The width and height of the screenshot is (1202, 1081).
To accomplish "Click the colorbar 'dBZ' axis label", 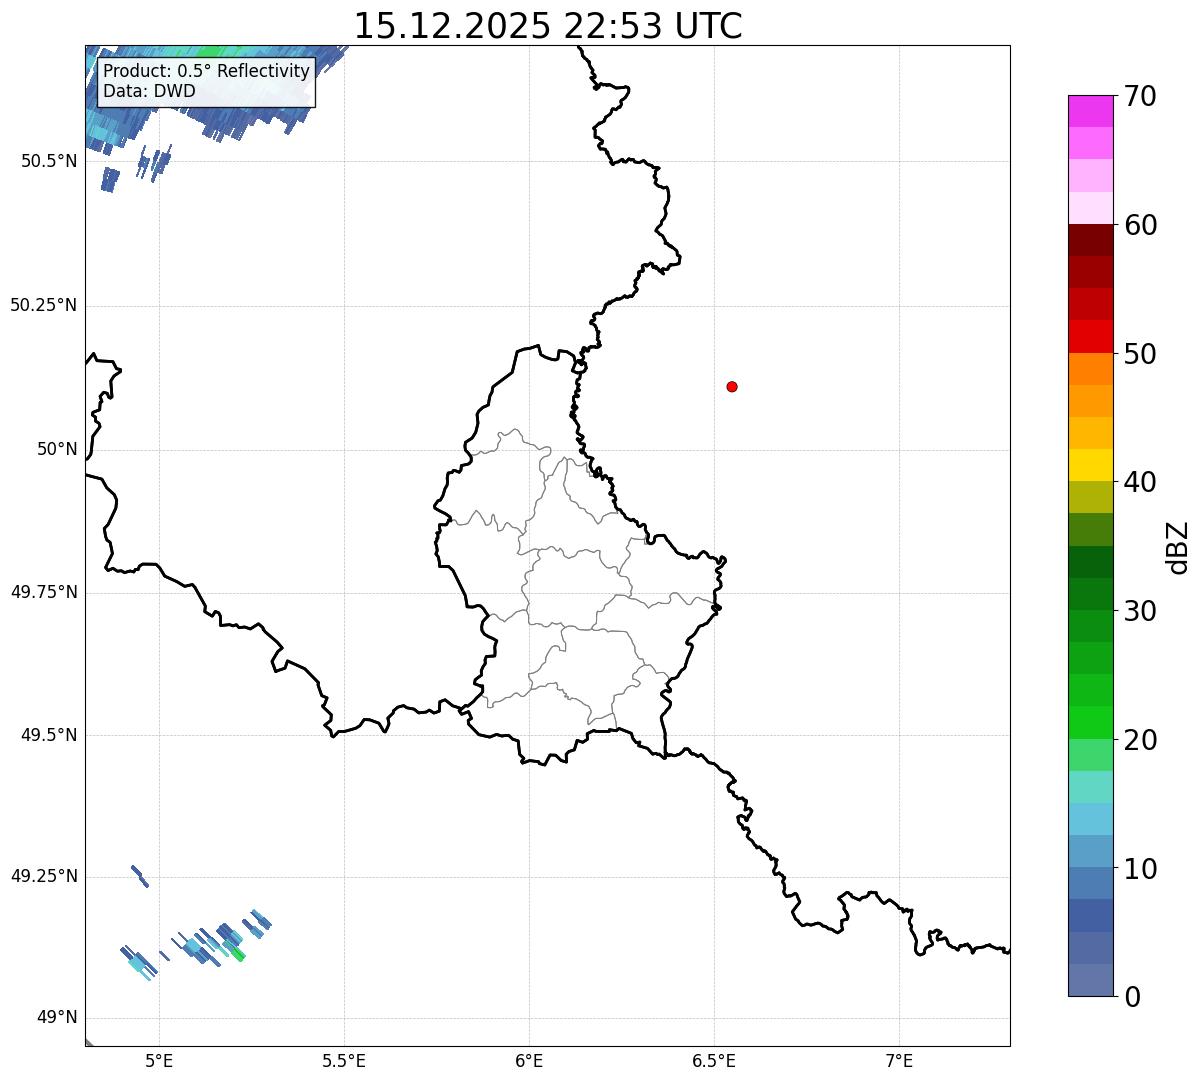I will coord(1178,547).
